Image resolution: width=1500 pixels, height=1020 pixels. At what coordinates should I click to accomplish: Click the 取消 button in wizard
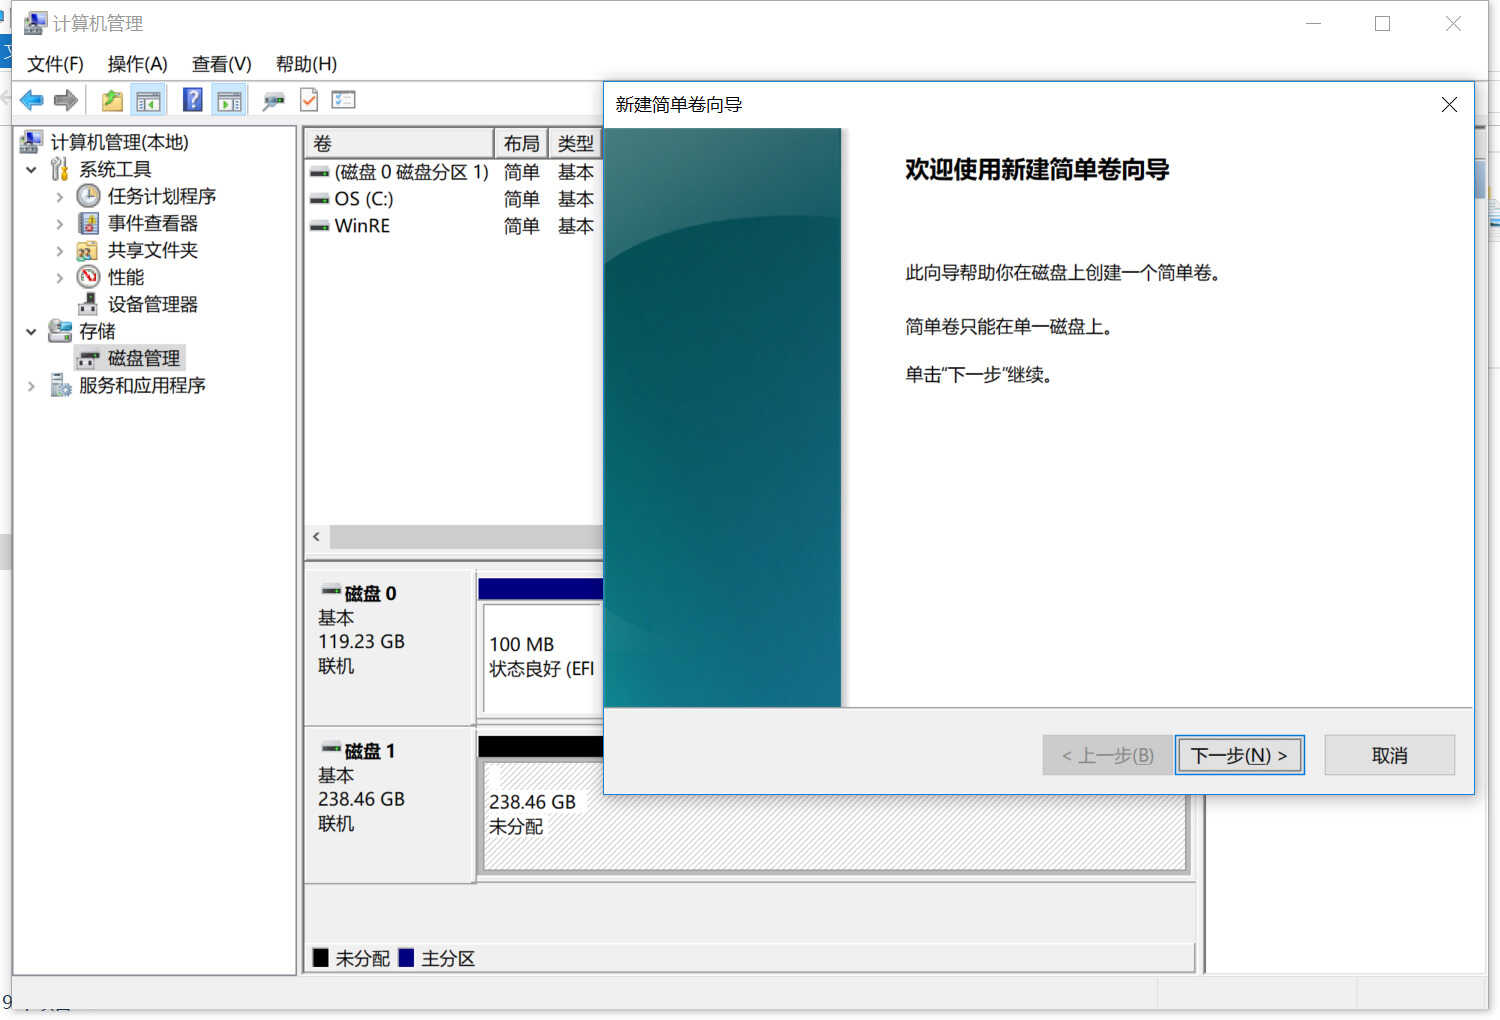click(x=1389, y=755)
